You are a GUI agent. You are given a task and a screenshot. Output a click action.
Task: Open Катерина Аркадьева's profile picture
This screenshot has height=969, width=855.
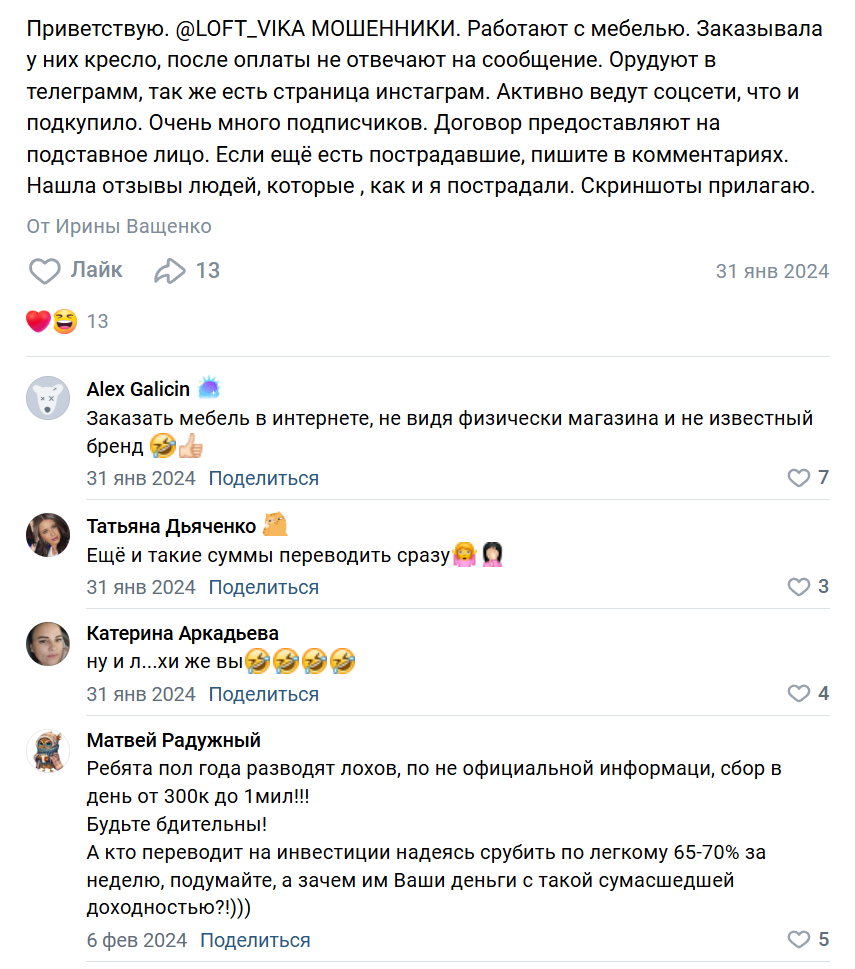(48, 644)
